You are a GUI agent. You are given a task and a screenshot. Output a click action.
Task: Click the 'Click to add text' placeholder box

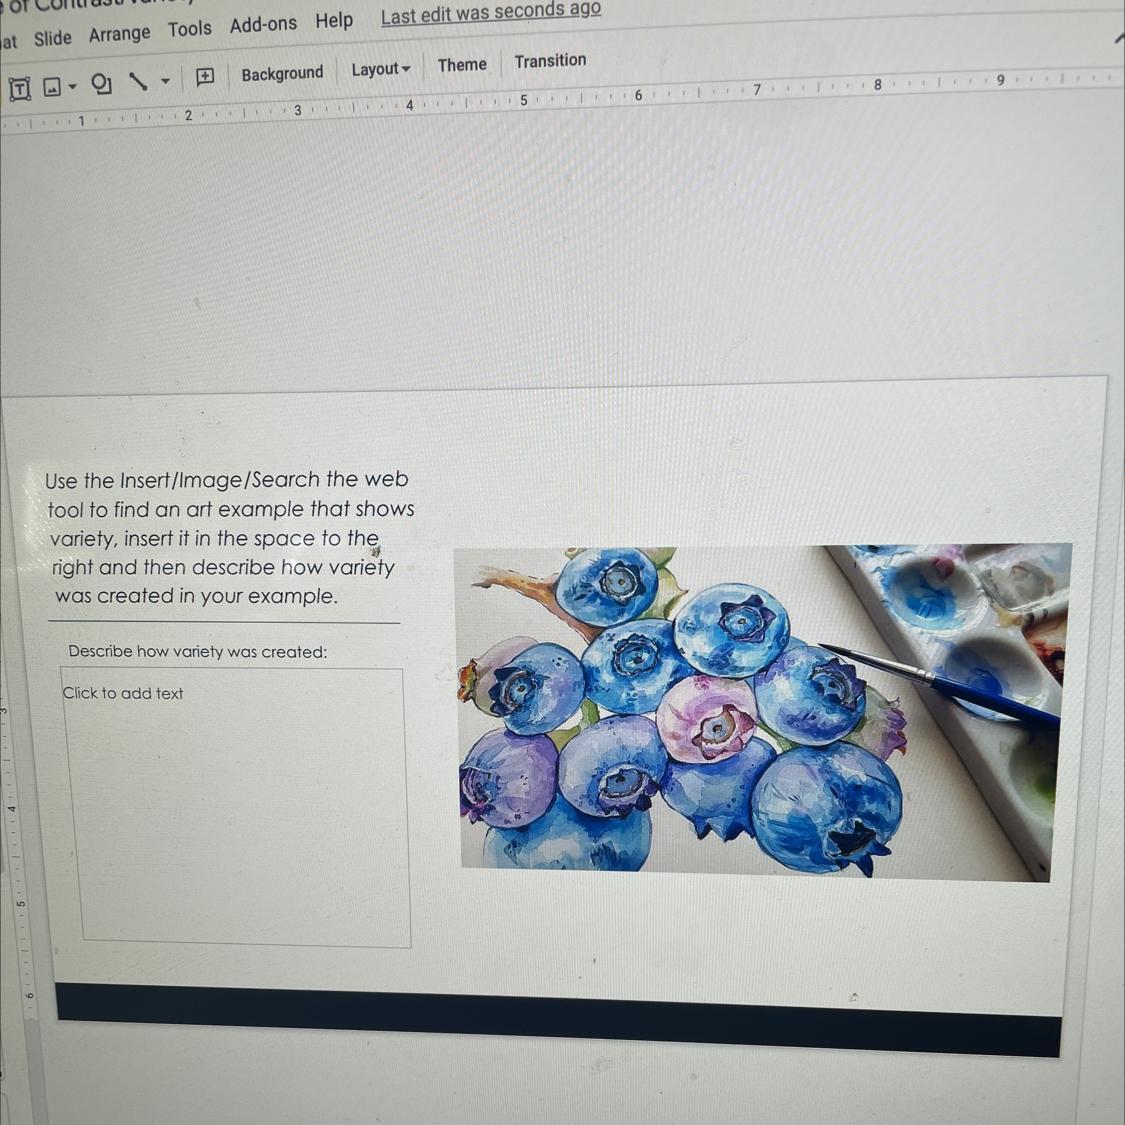coord(235,807)
